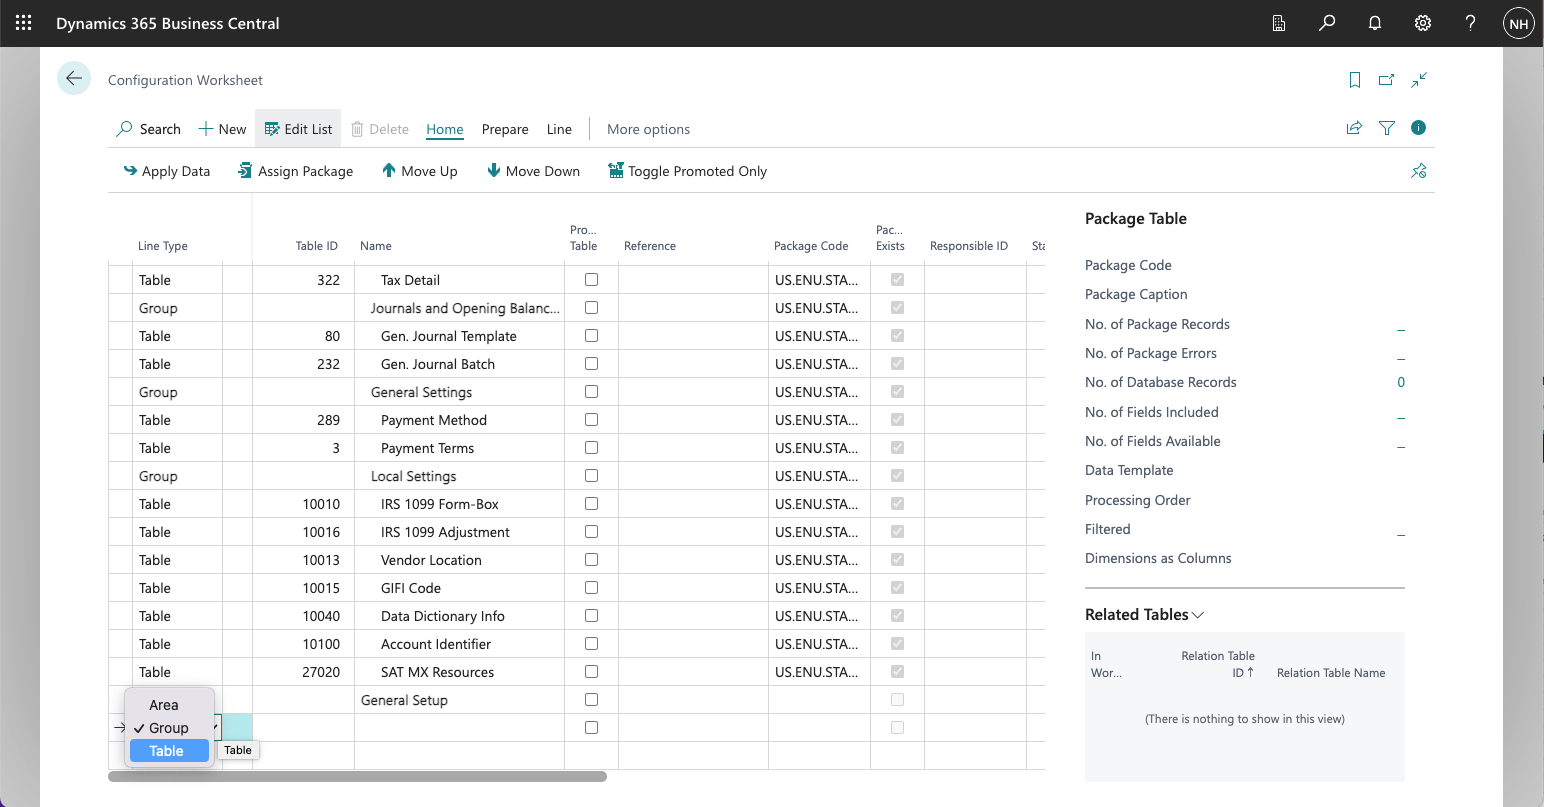Select Table from Line Type dropdown

pos(167,751)
